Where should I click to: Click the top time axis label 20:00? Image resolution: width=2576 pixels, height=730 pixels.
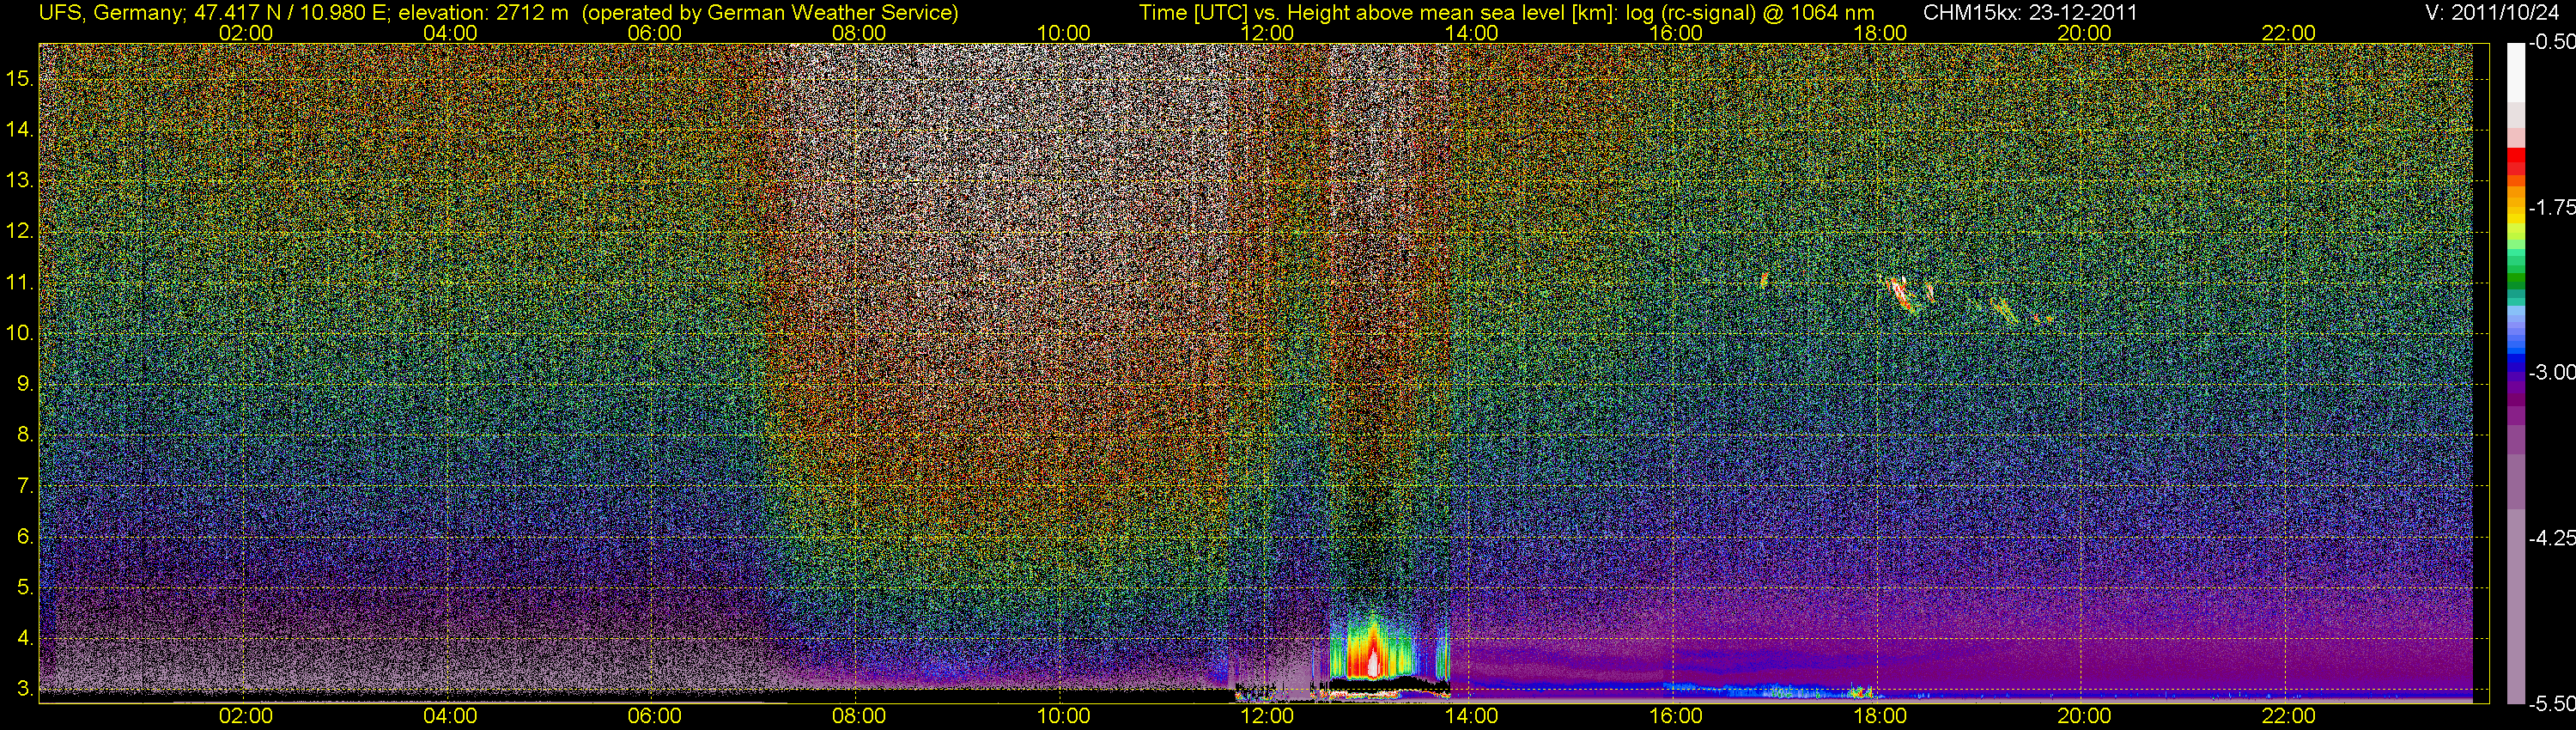2084,33
